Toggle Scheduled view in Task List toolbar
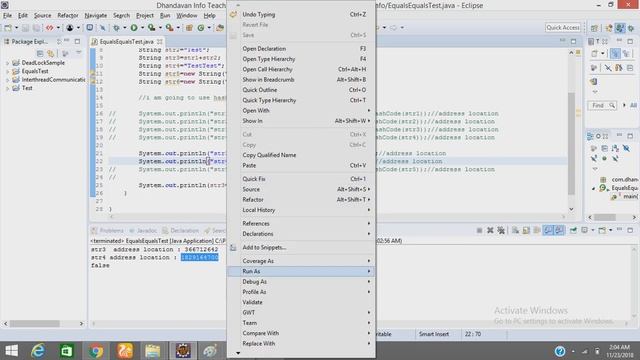640x360 pixels. (626, 53)
